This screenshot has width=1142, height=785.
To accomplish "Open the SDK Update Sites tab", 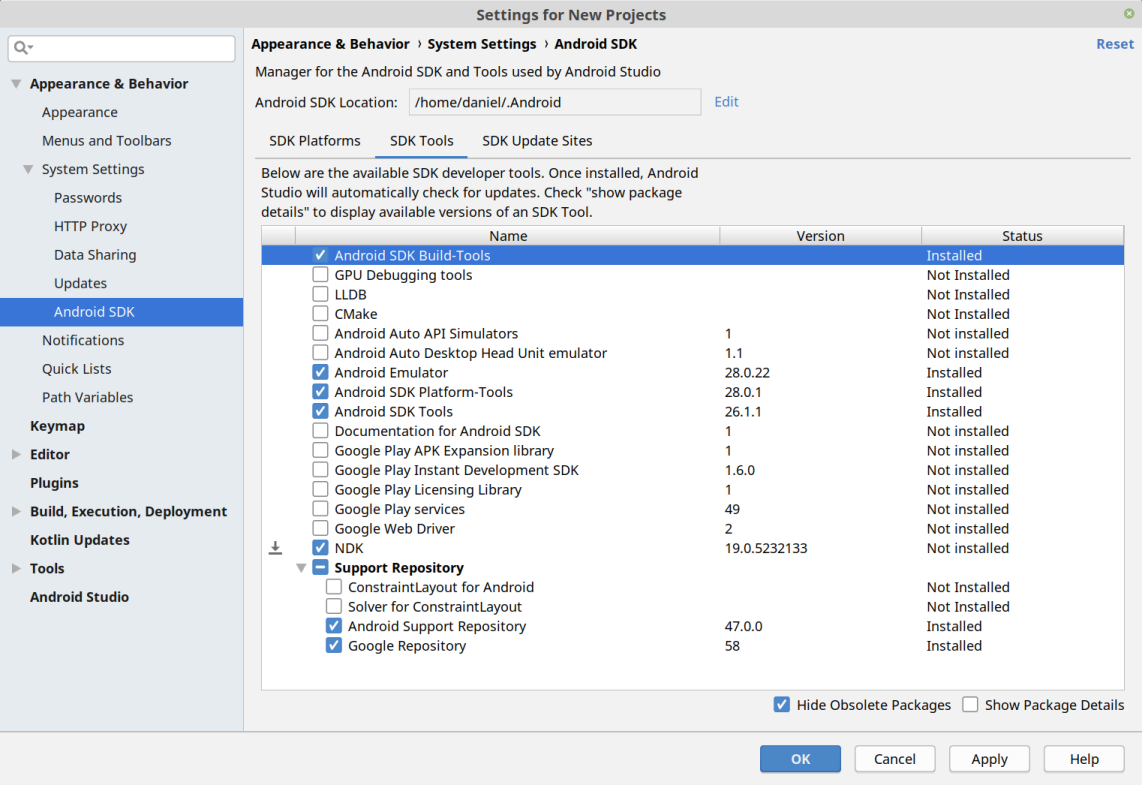I will pyautogui.click(x=537, y=141).
